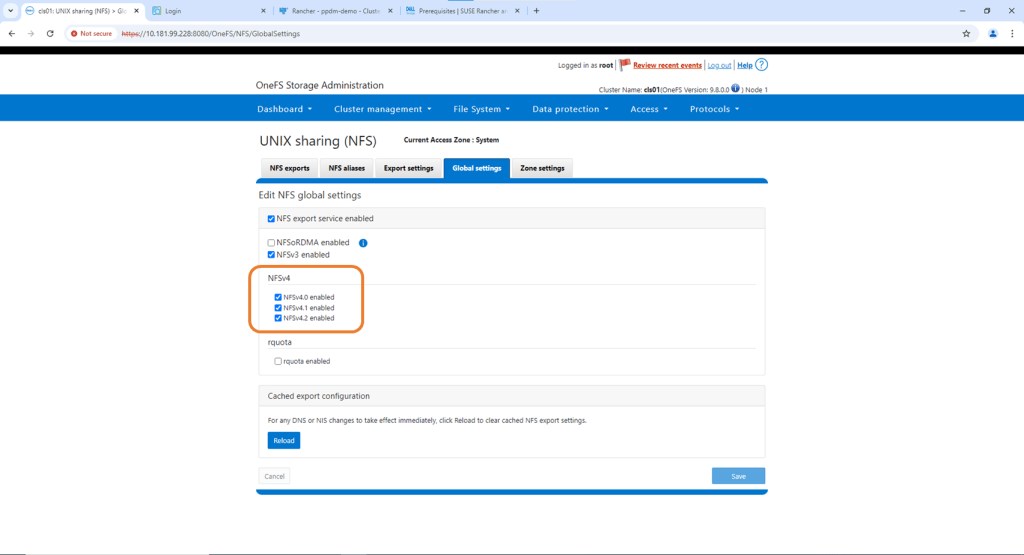Click the browser address bar
Viewport: 1024px width, 555px height.
[x=500, y=33]
